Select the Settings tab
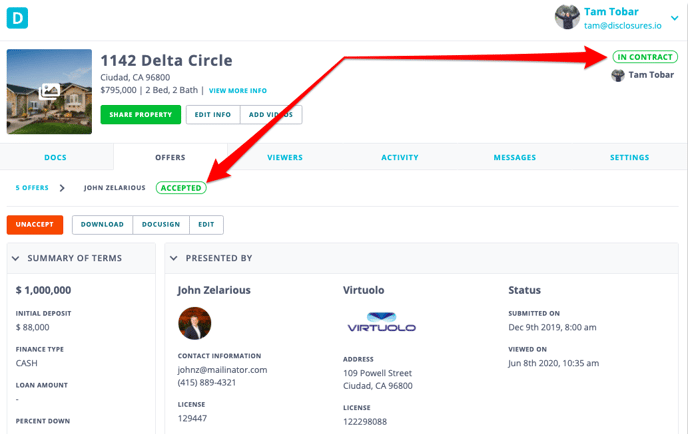Viewport: 688px width, 434px height. coord(629,157)
